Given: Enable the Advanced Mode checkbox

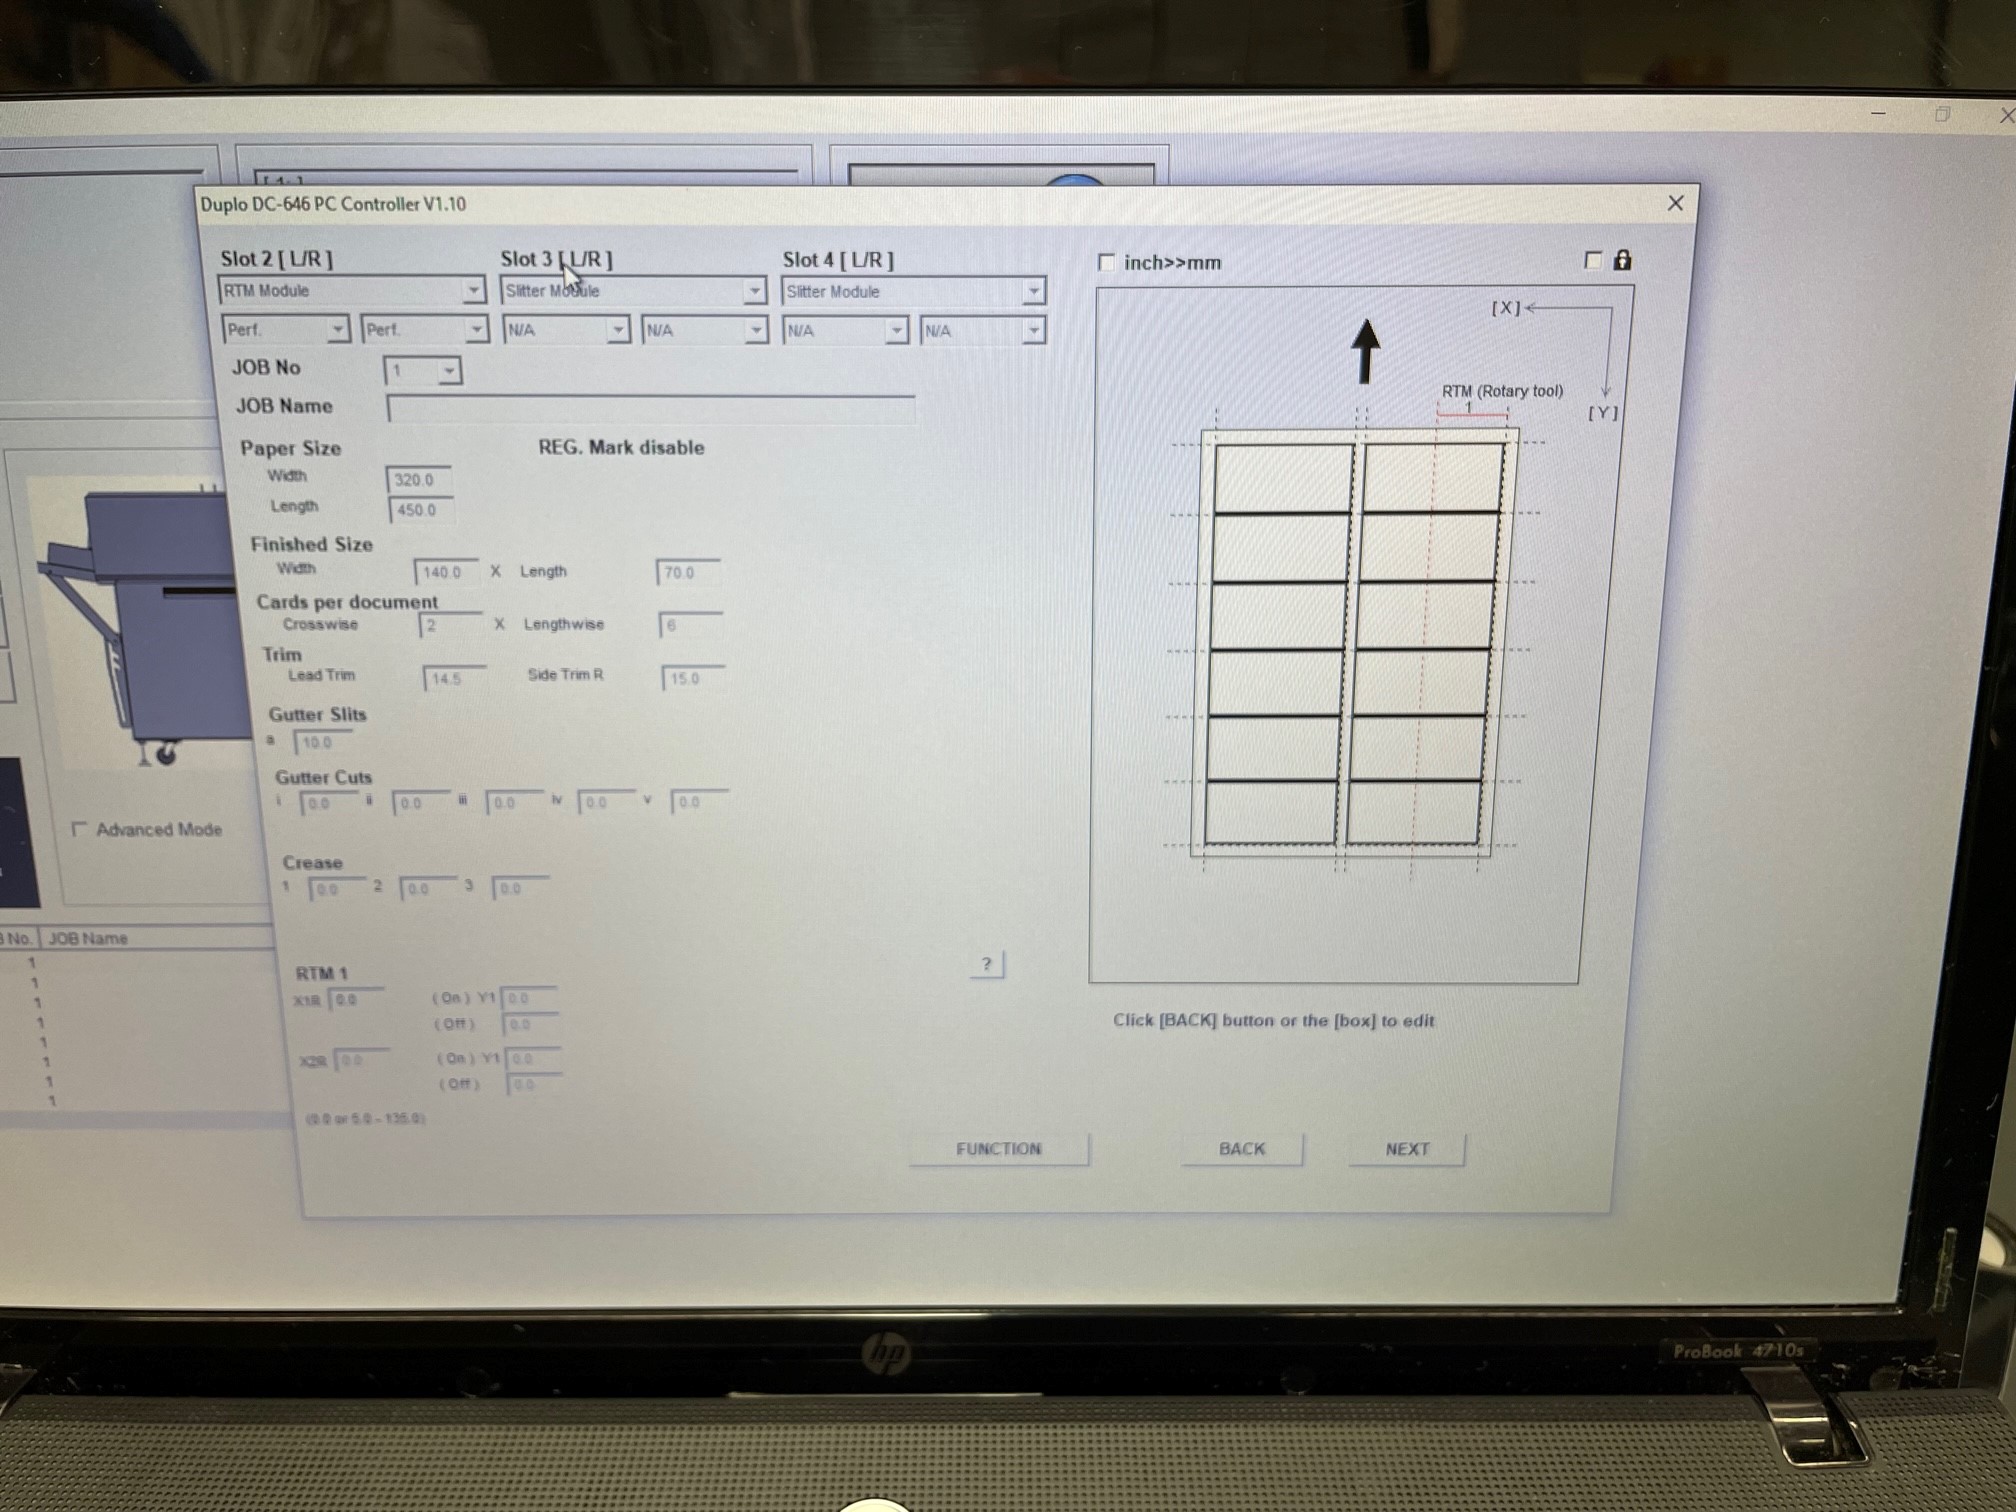Looking at the screenshot, I should coord(80,830).
